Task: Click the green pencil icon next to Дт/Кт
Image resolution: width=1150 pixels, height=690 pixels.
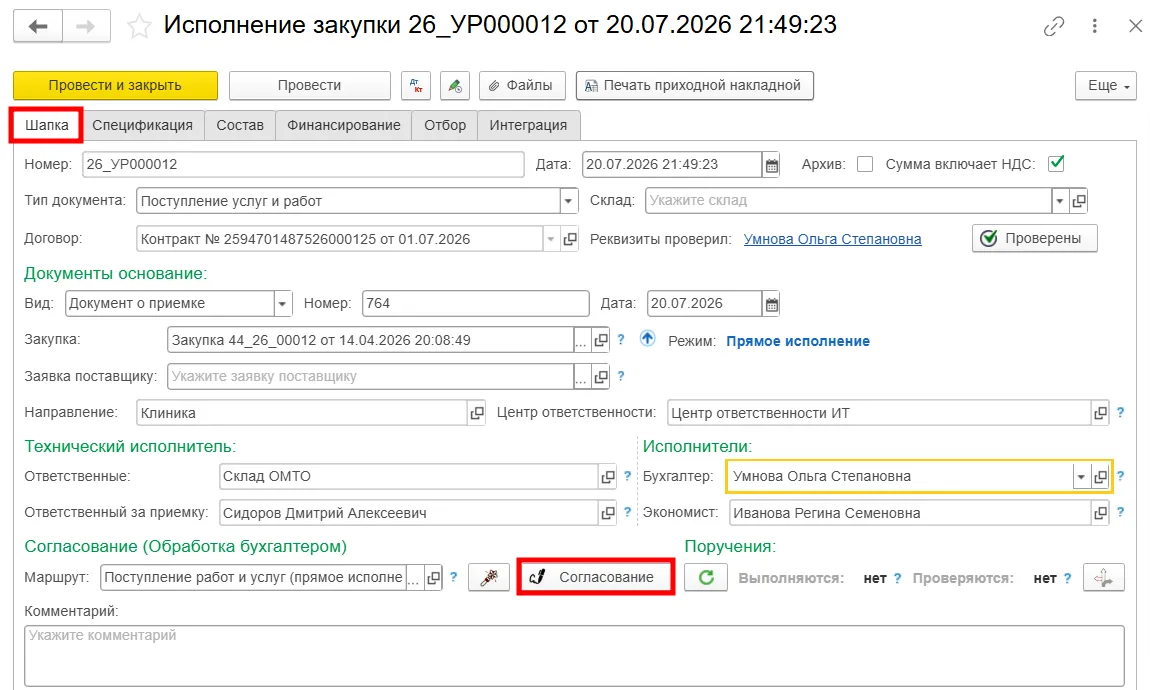Action: click(x=455, y=86)
